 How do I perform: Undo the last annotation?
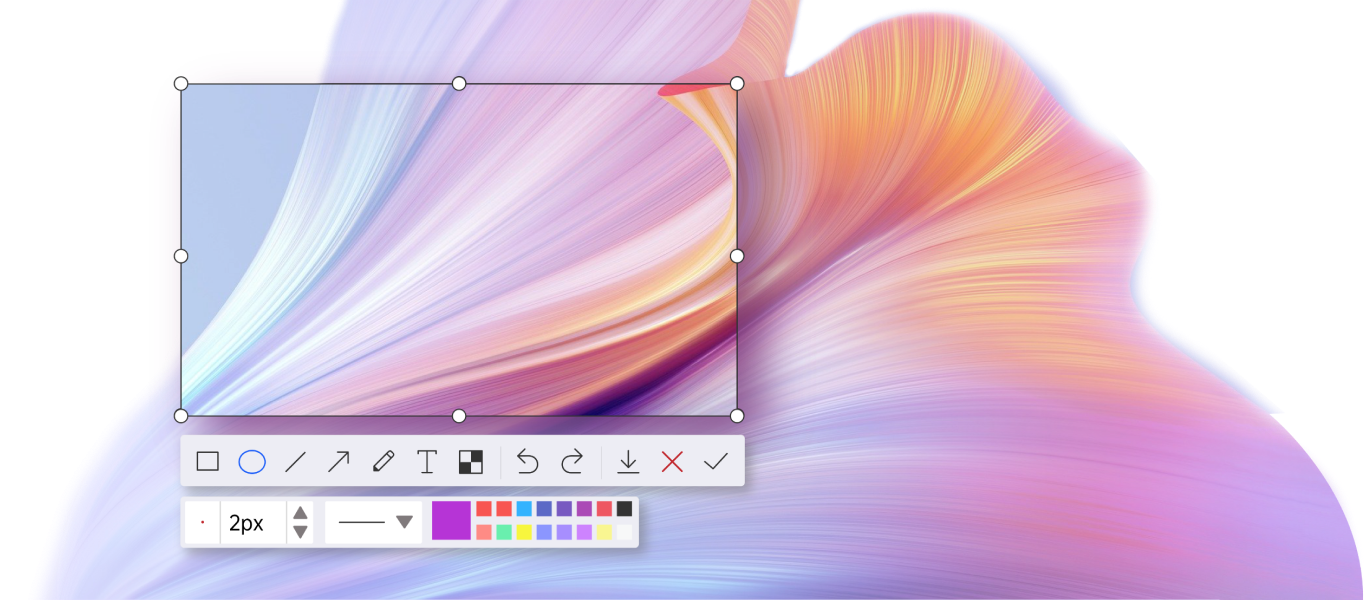pos(527,461)
